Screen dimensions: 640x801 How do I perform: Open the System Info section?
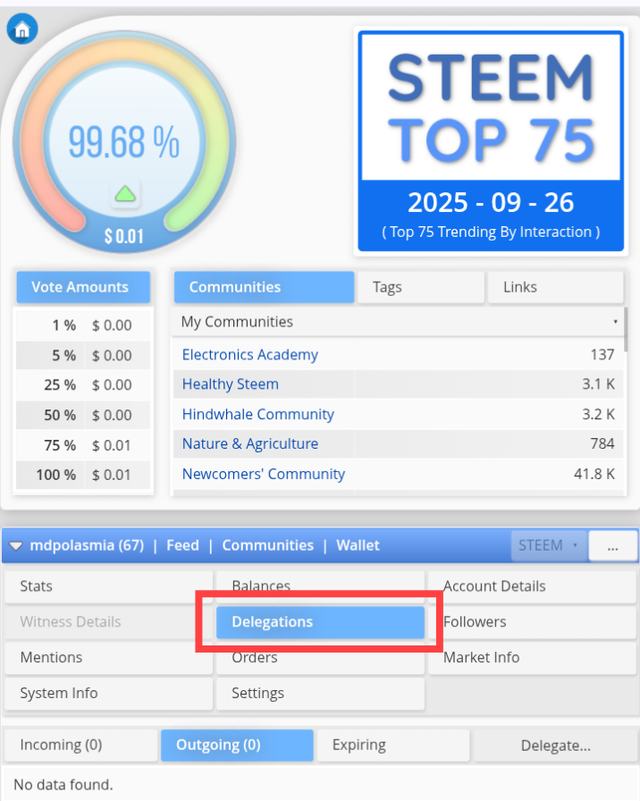tap(109, 693)
